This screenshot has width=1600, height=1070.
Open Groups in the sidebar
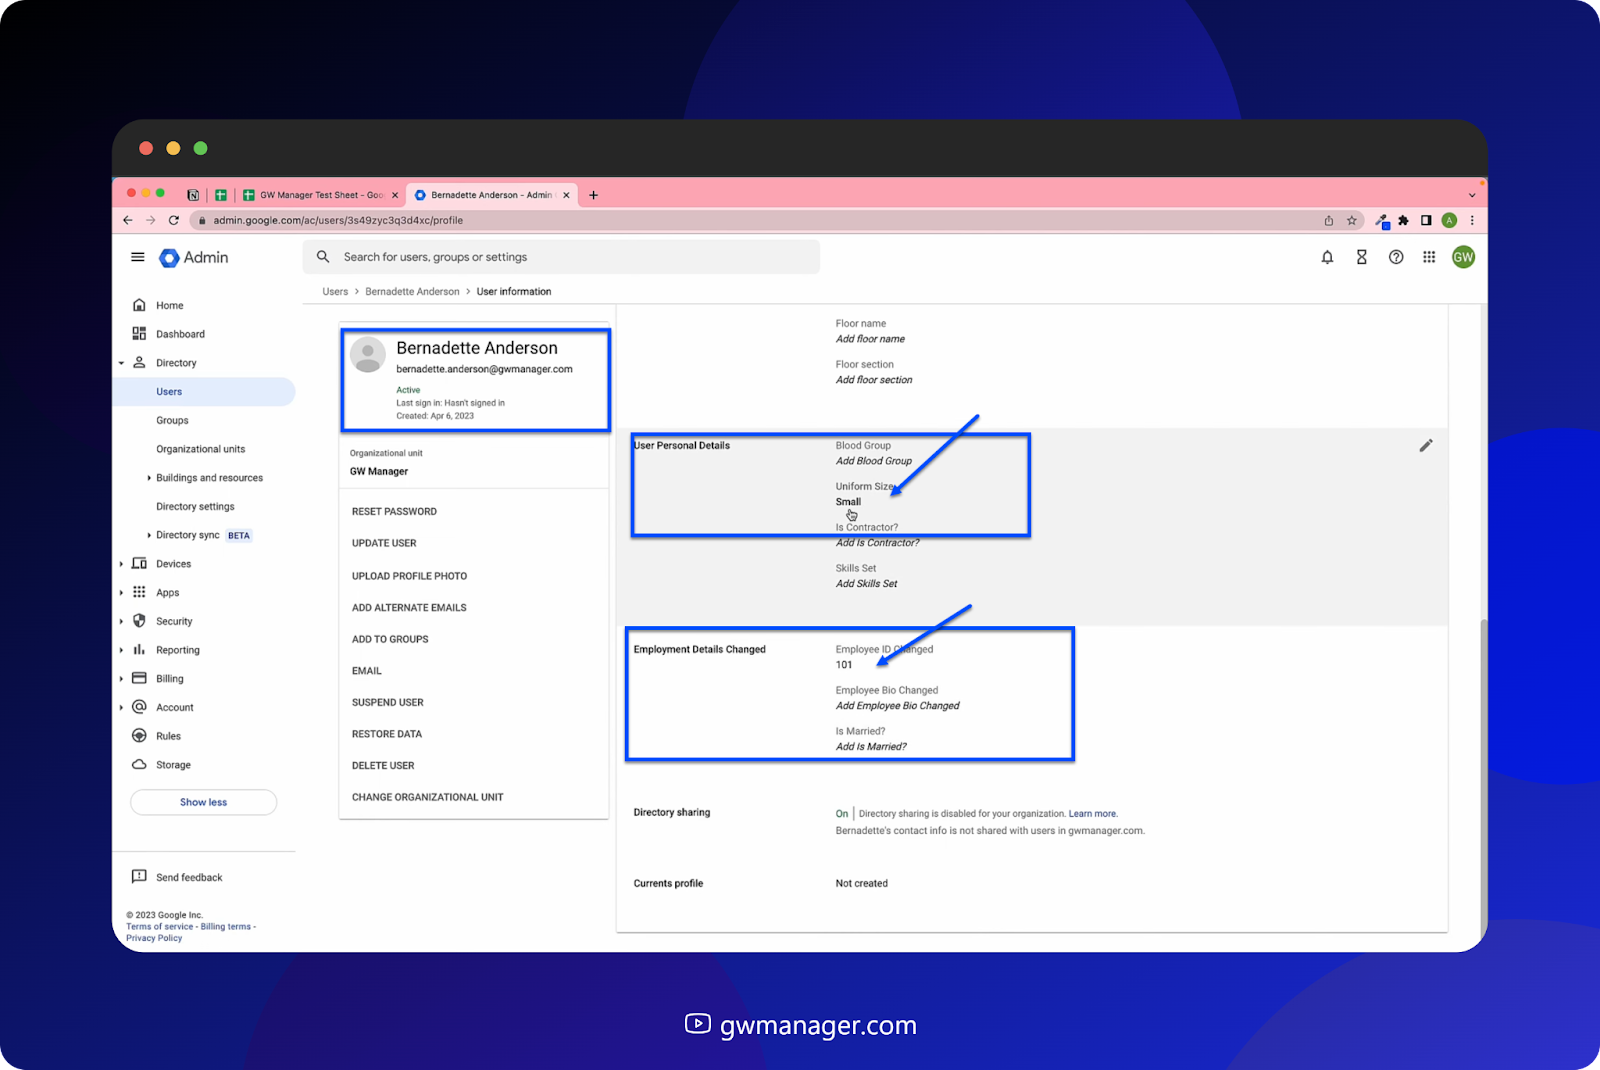(x=172, y=420)
